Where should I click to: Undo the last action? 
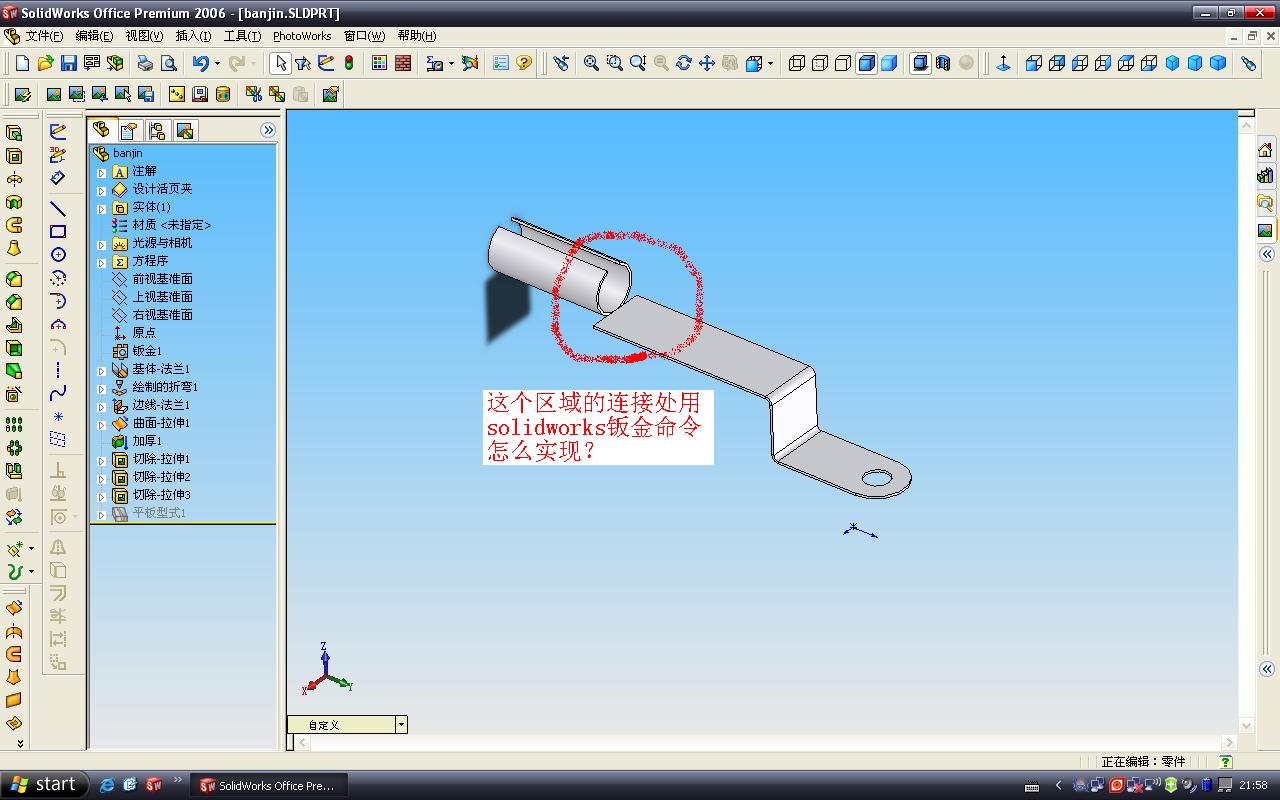(x=201, y=63)
